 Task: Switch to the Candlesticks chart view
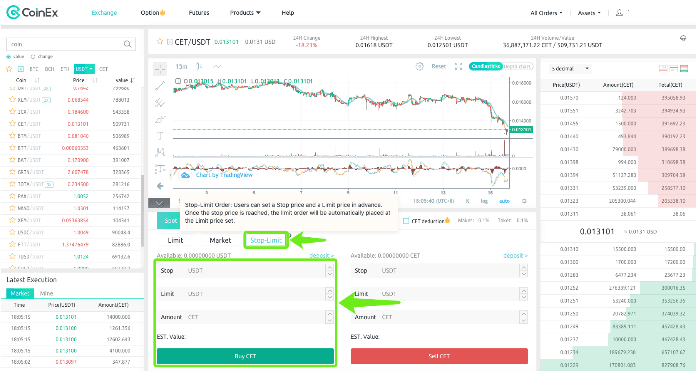point(486,66)
